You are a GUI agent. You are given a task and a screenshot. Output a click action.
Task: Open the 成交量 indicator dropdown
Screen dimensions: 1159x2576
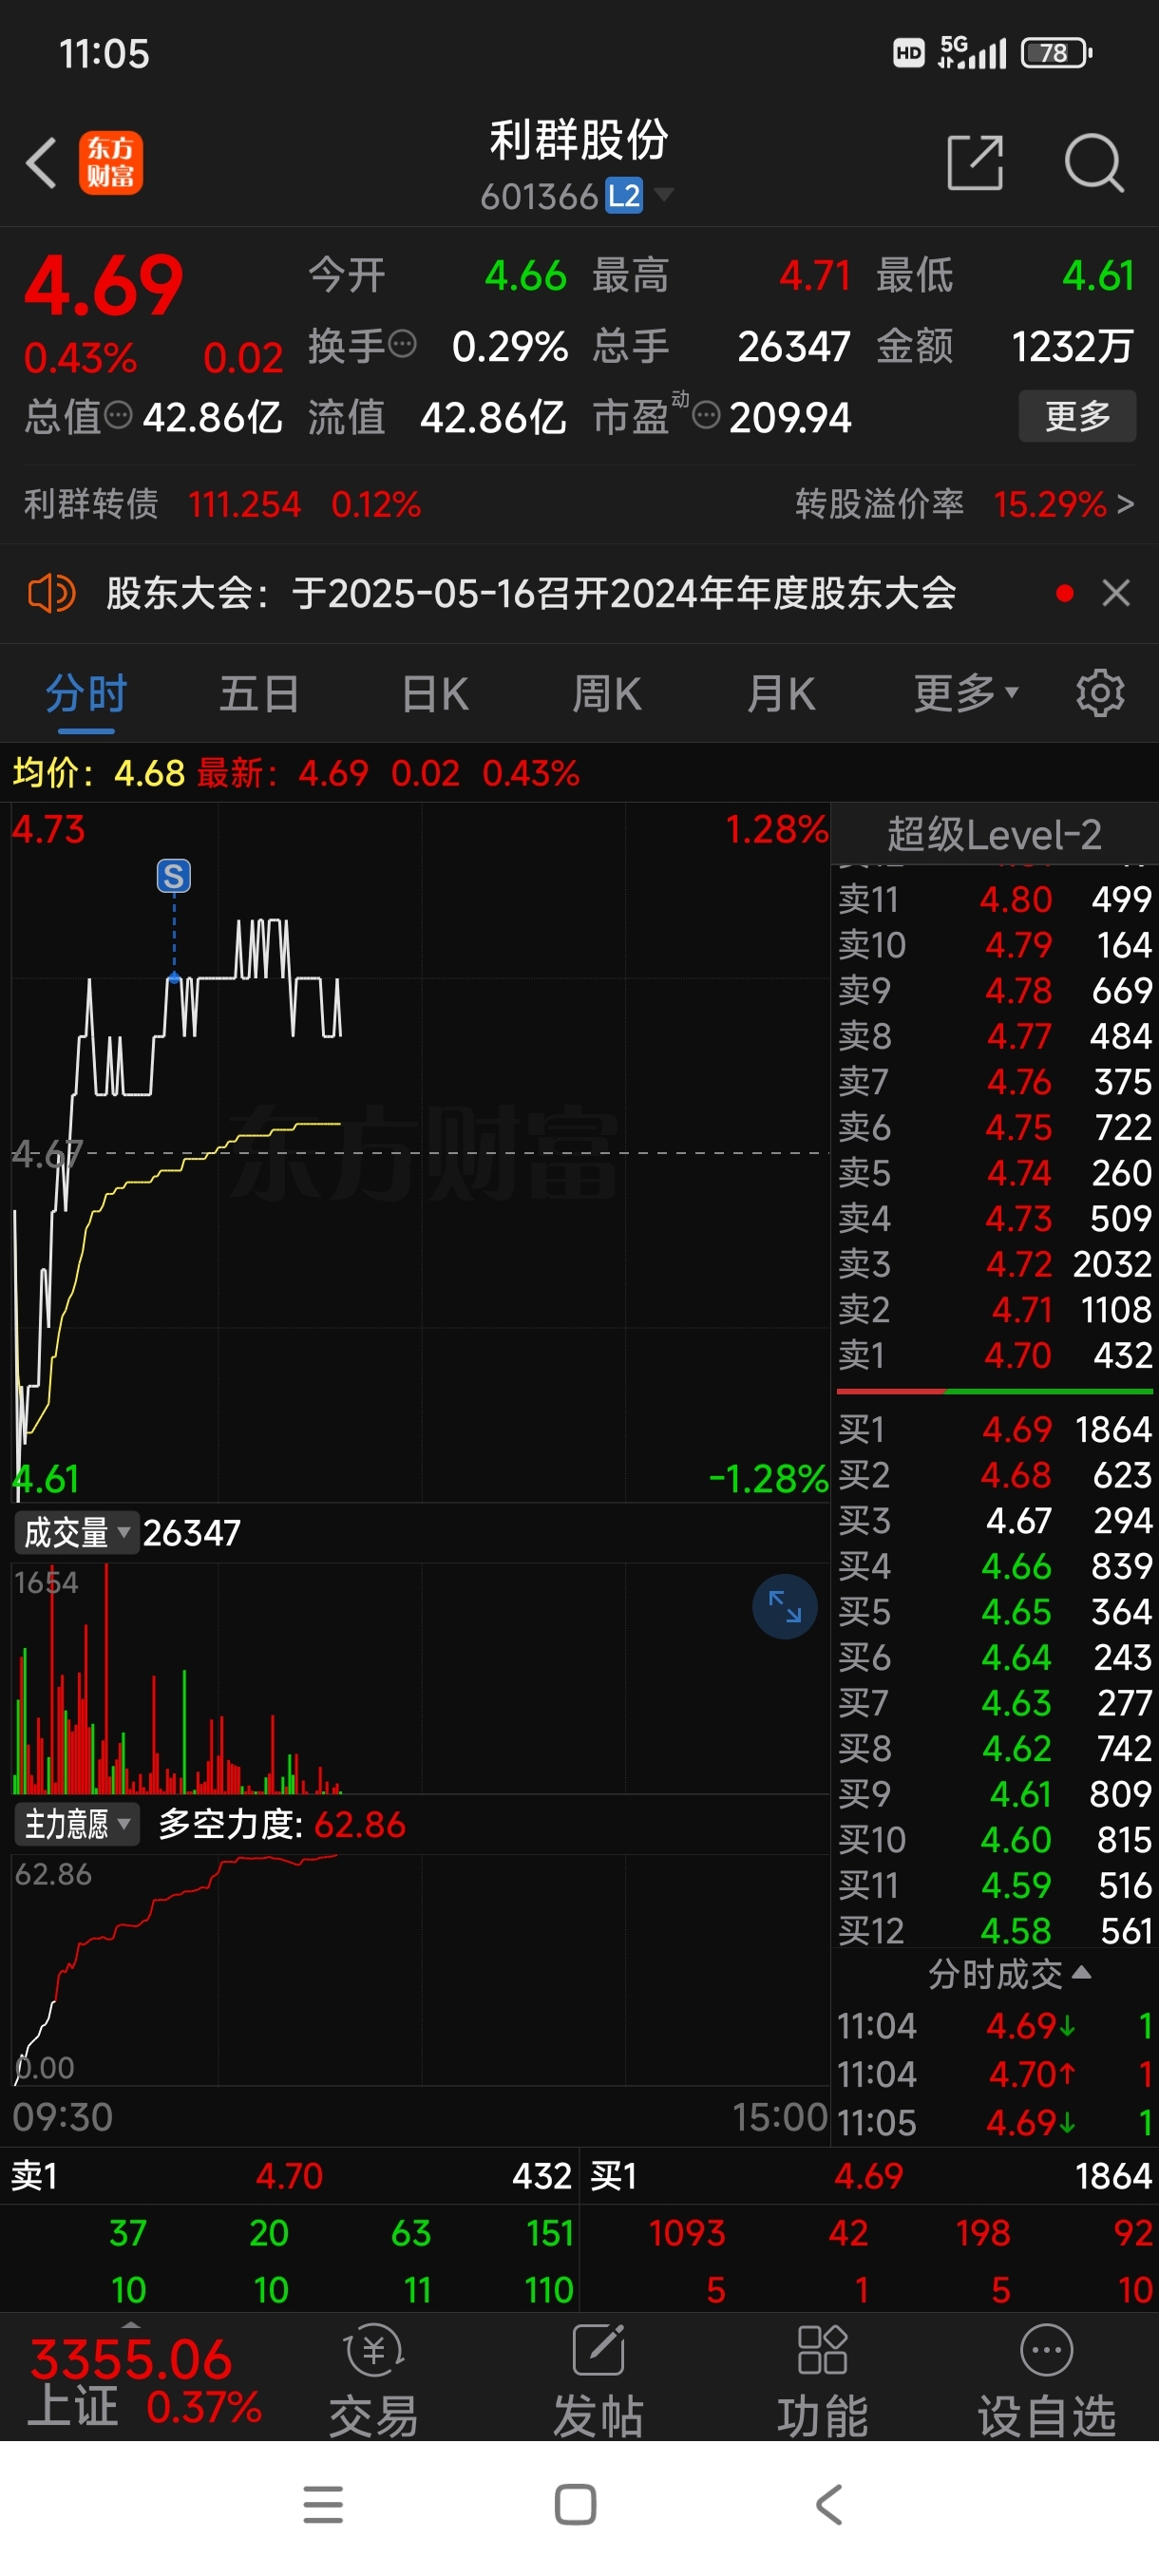[76, 1532]
